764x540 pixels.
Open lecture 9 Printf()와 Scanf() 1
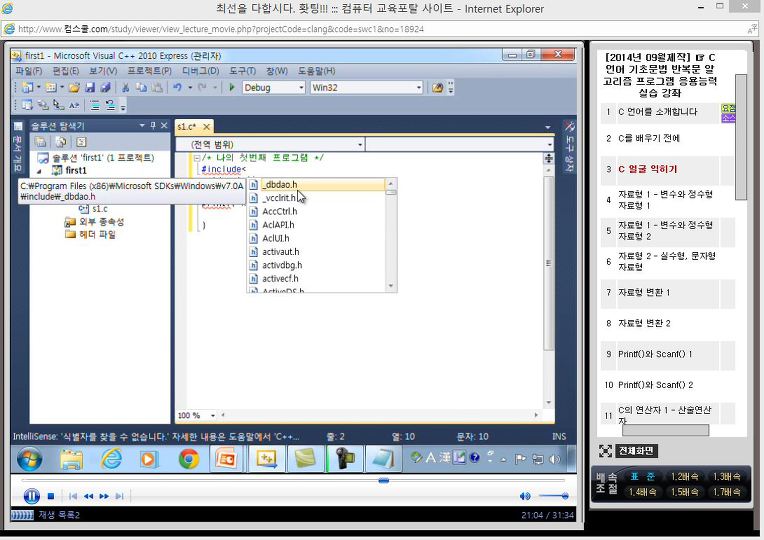point(655,354)
